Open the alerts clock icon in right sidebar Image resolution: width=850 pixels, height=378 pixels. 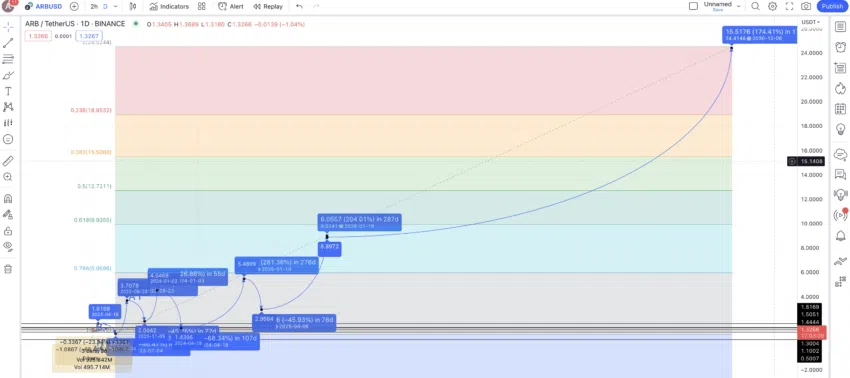pos(840,47)
